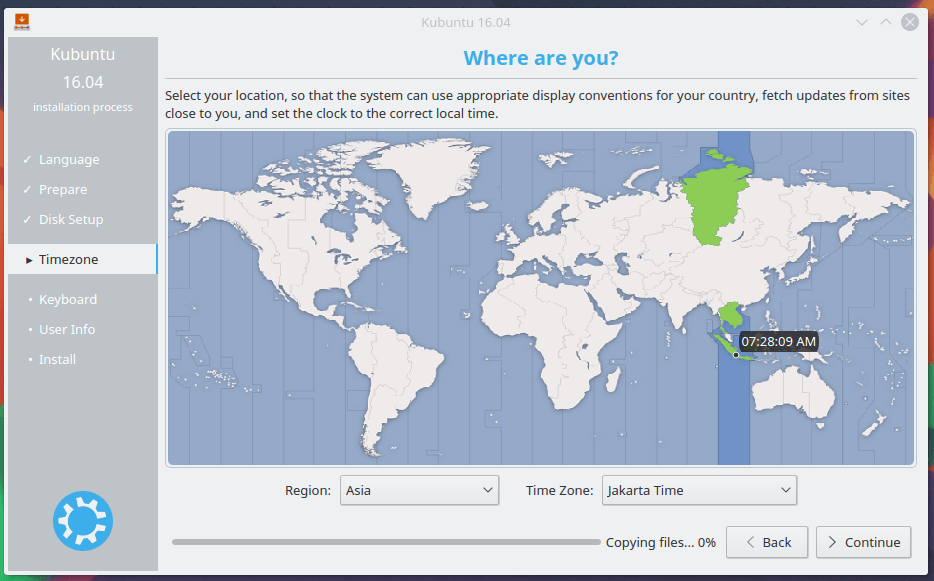Minimize window using title bar down chevron
Viewport: 934px width, 581px height.
click(861, 23)
